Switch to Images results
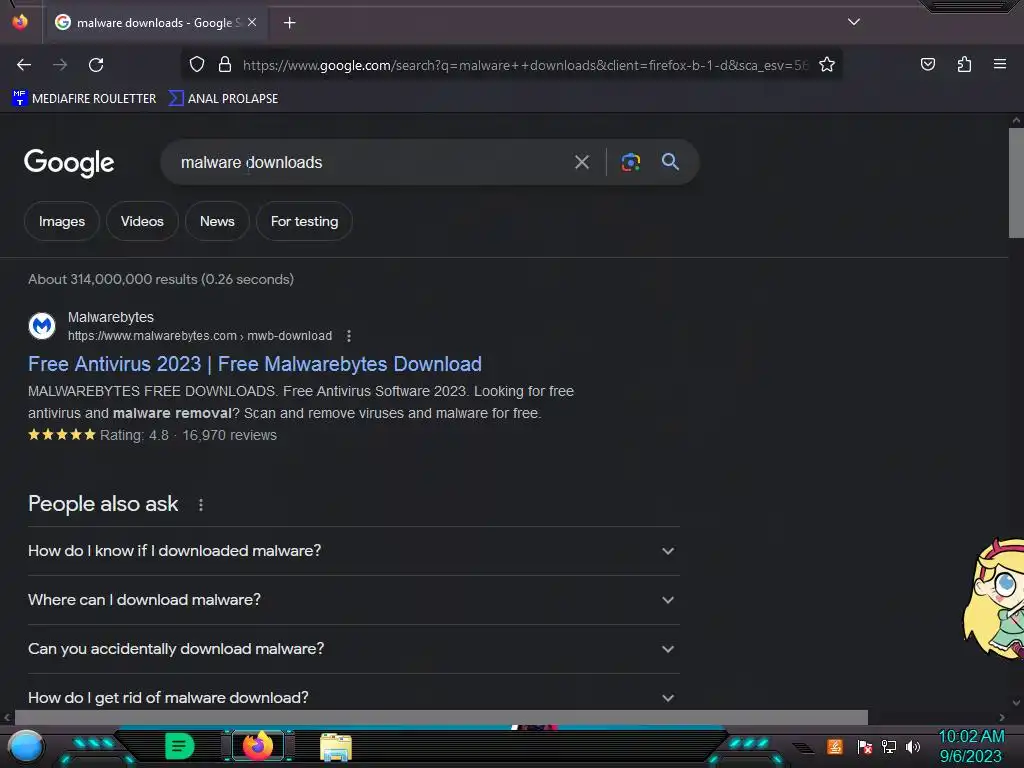1024x768 pixels. (x=62, y=221)
